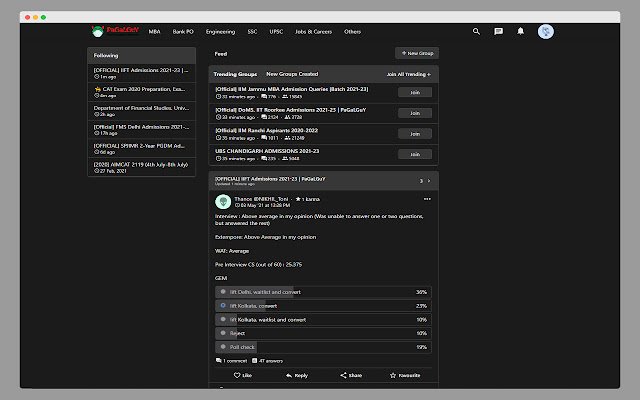Open IIM Ranchi Aspirants 2020-2022 title
The image size is (640, 400).
[266, 131]
